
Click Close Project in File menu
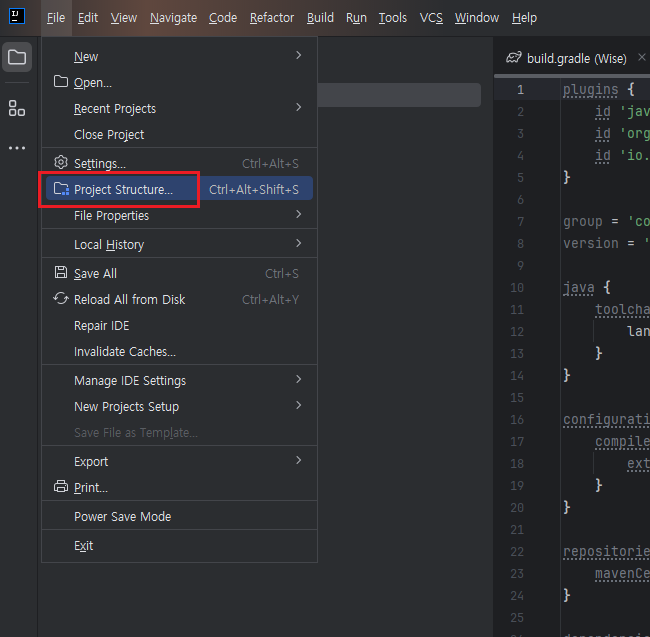109,134
